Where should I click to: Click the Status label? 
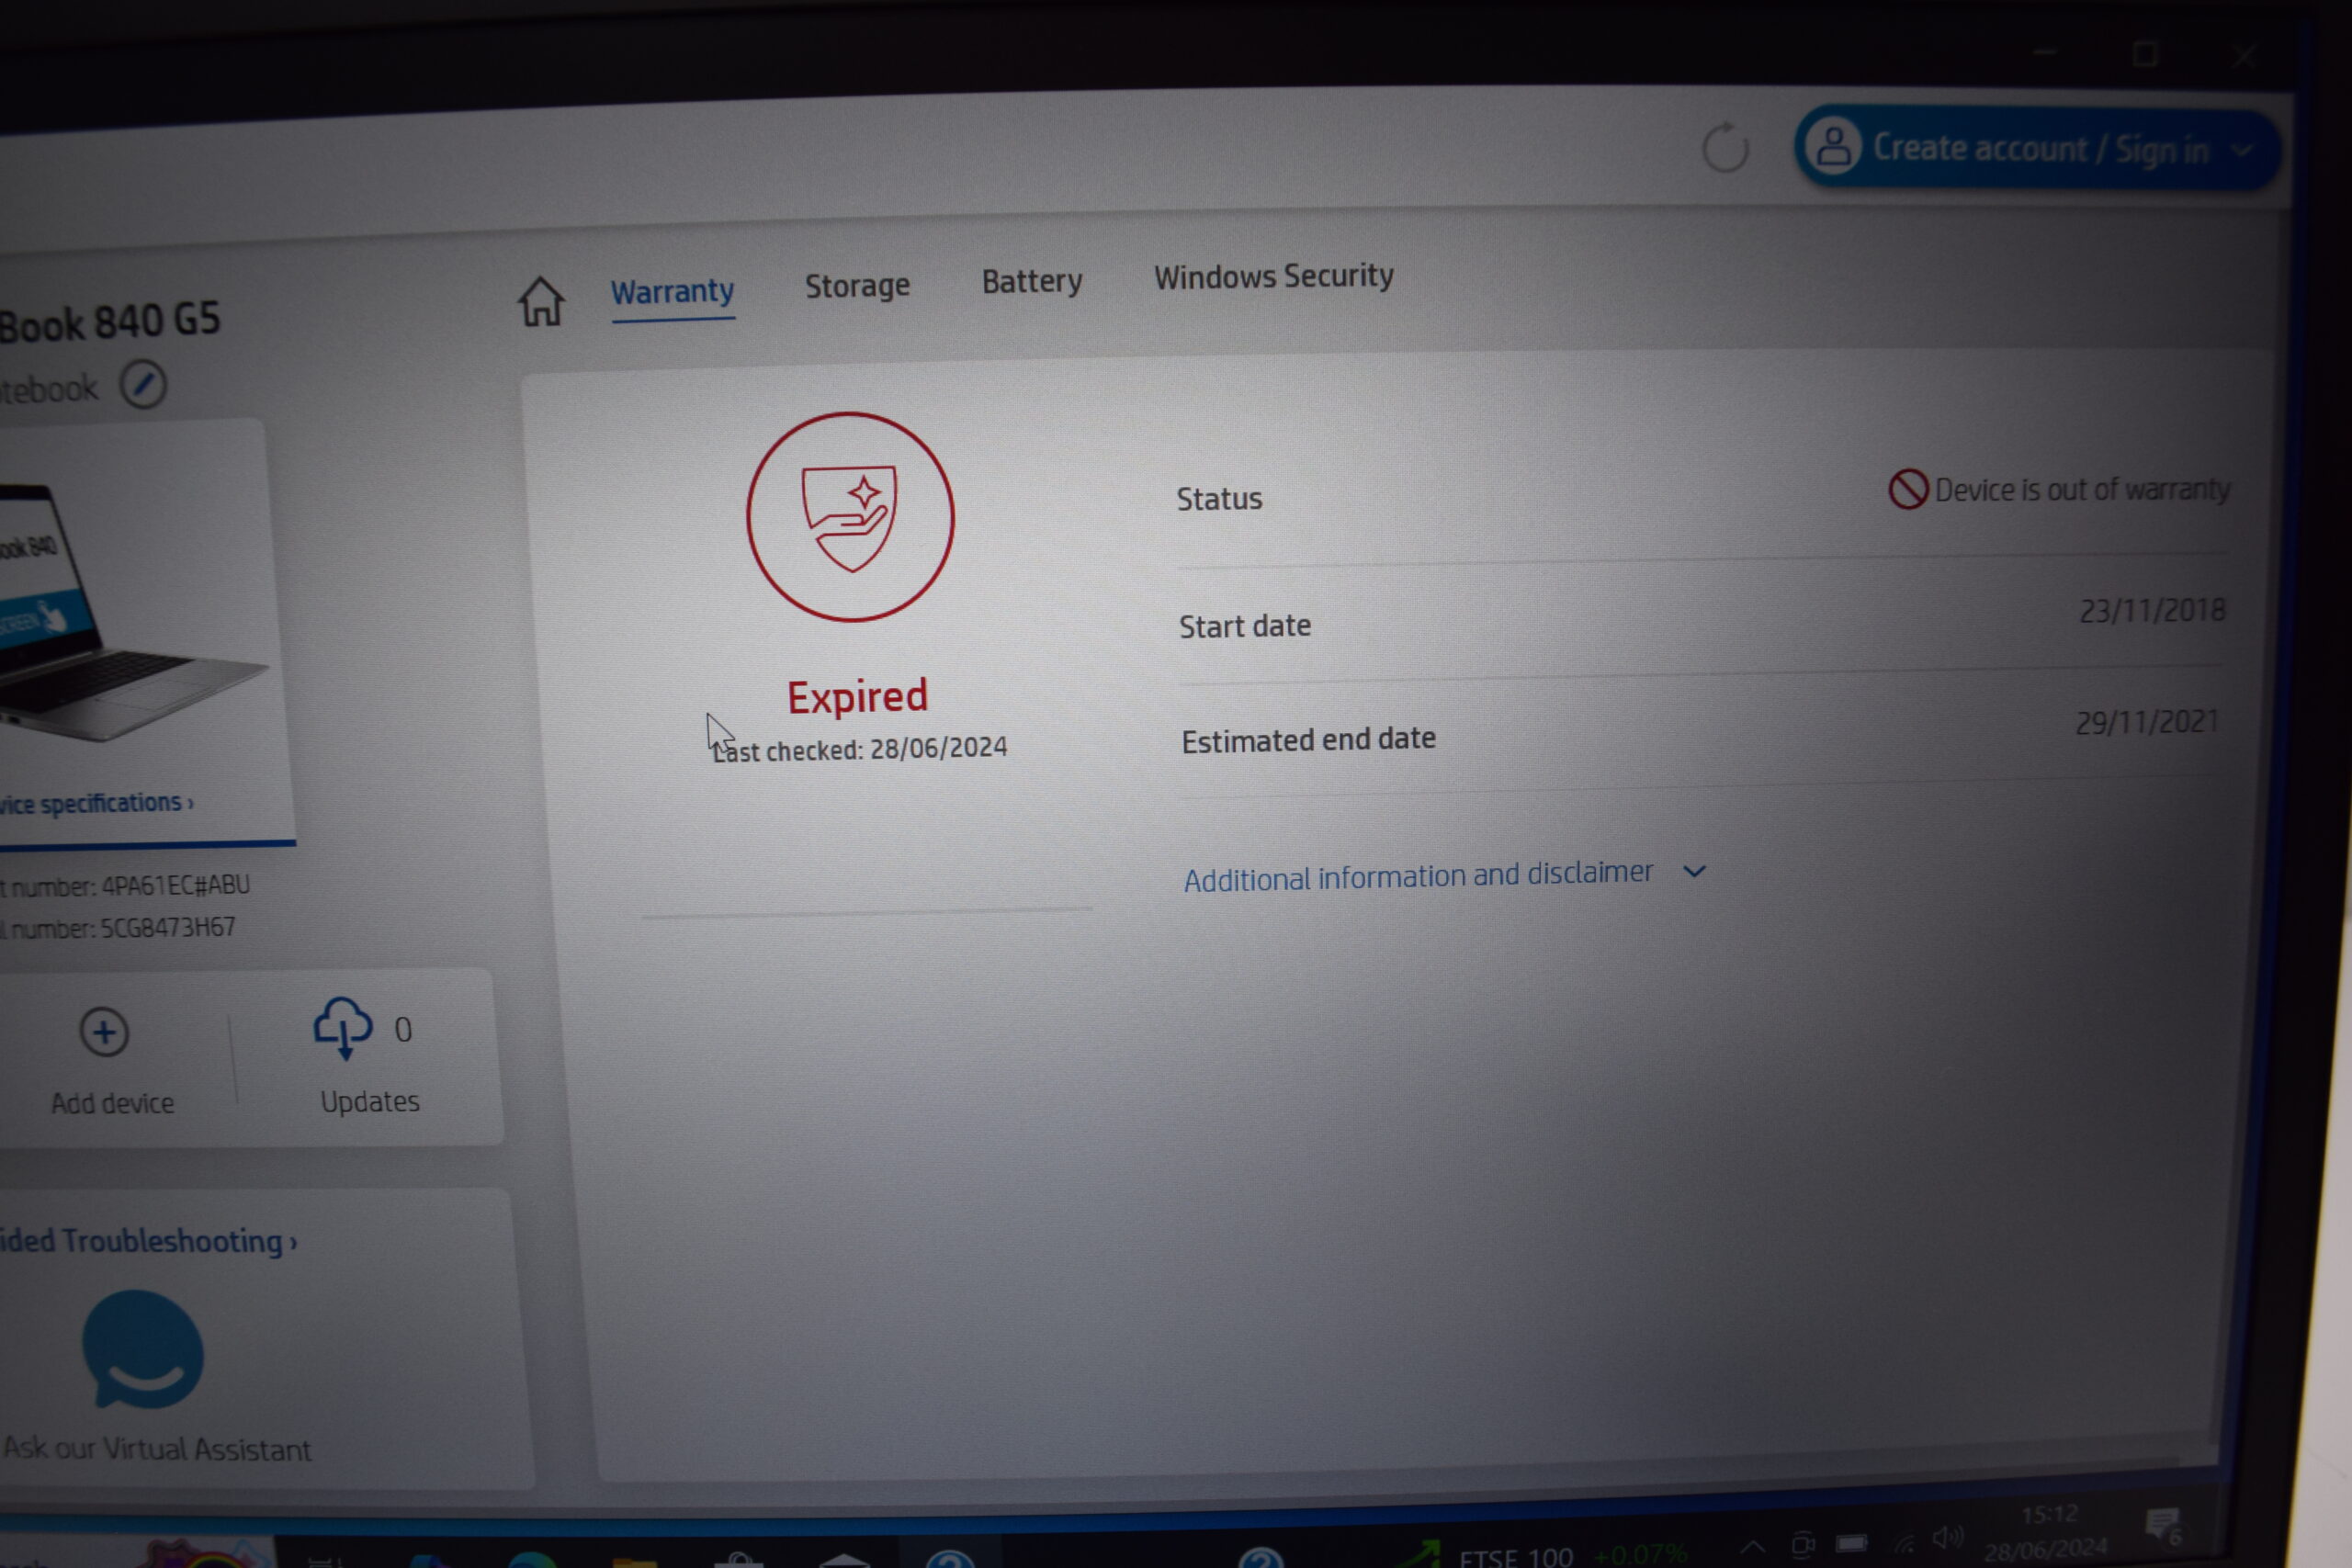point(1219,499)
